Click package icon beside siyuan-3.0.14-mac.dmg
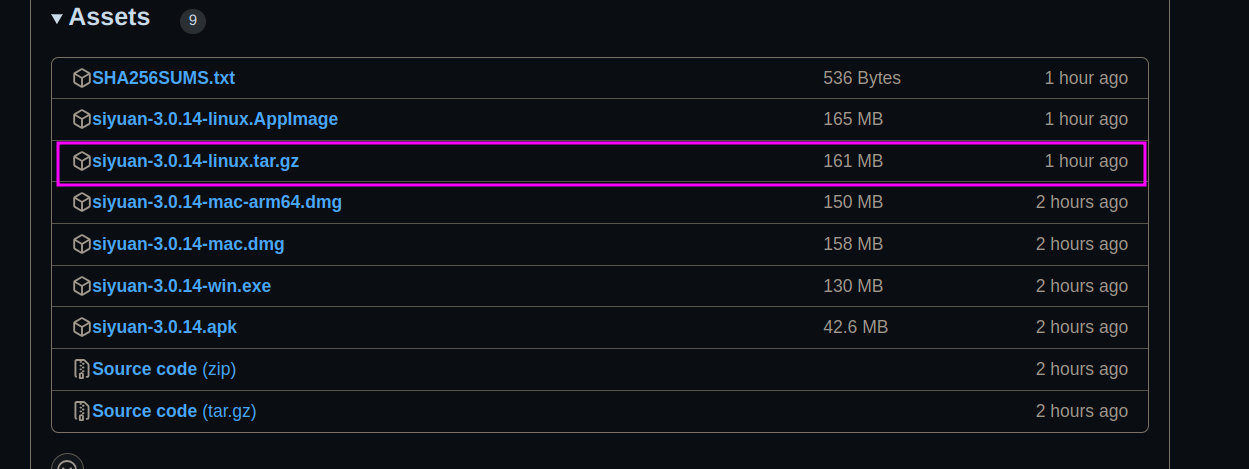Screen dimensions: 1249x469 coord(81,244)
